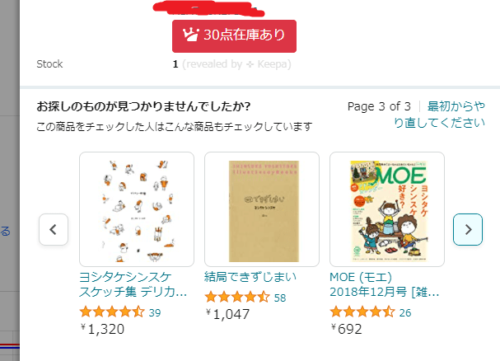Click the ¥692 price of MOE magazine
Viewport: 500px width, 361px height.
tap(347, 329)
